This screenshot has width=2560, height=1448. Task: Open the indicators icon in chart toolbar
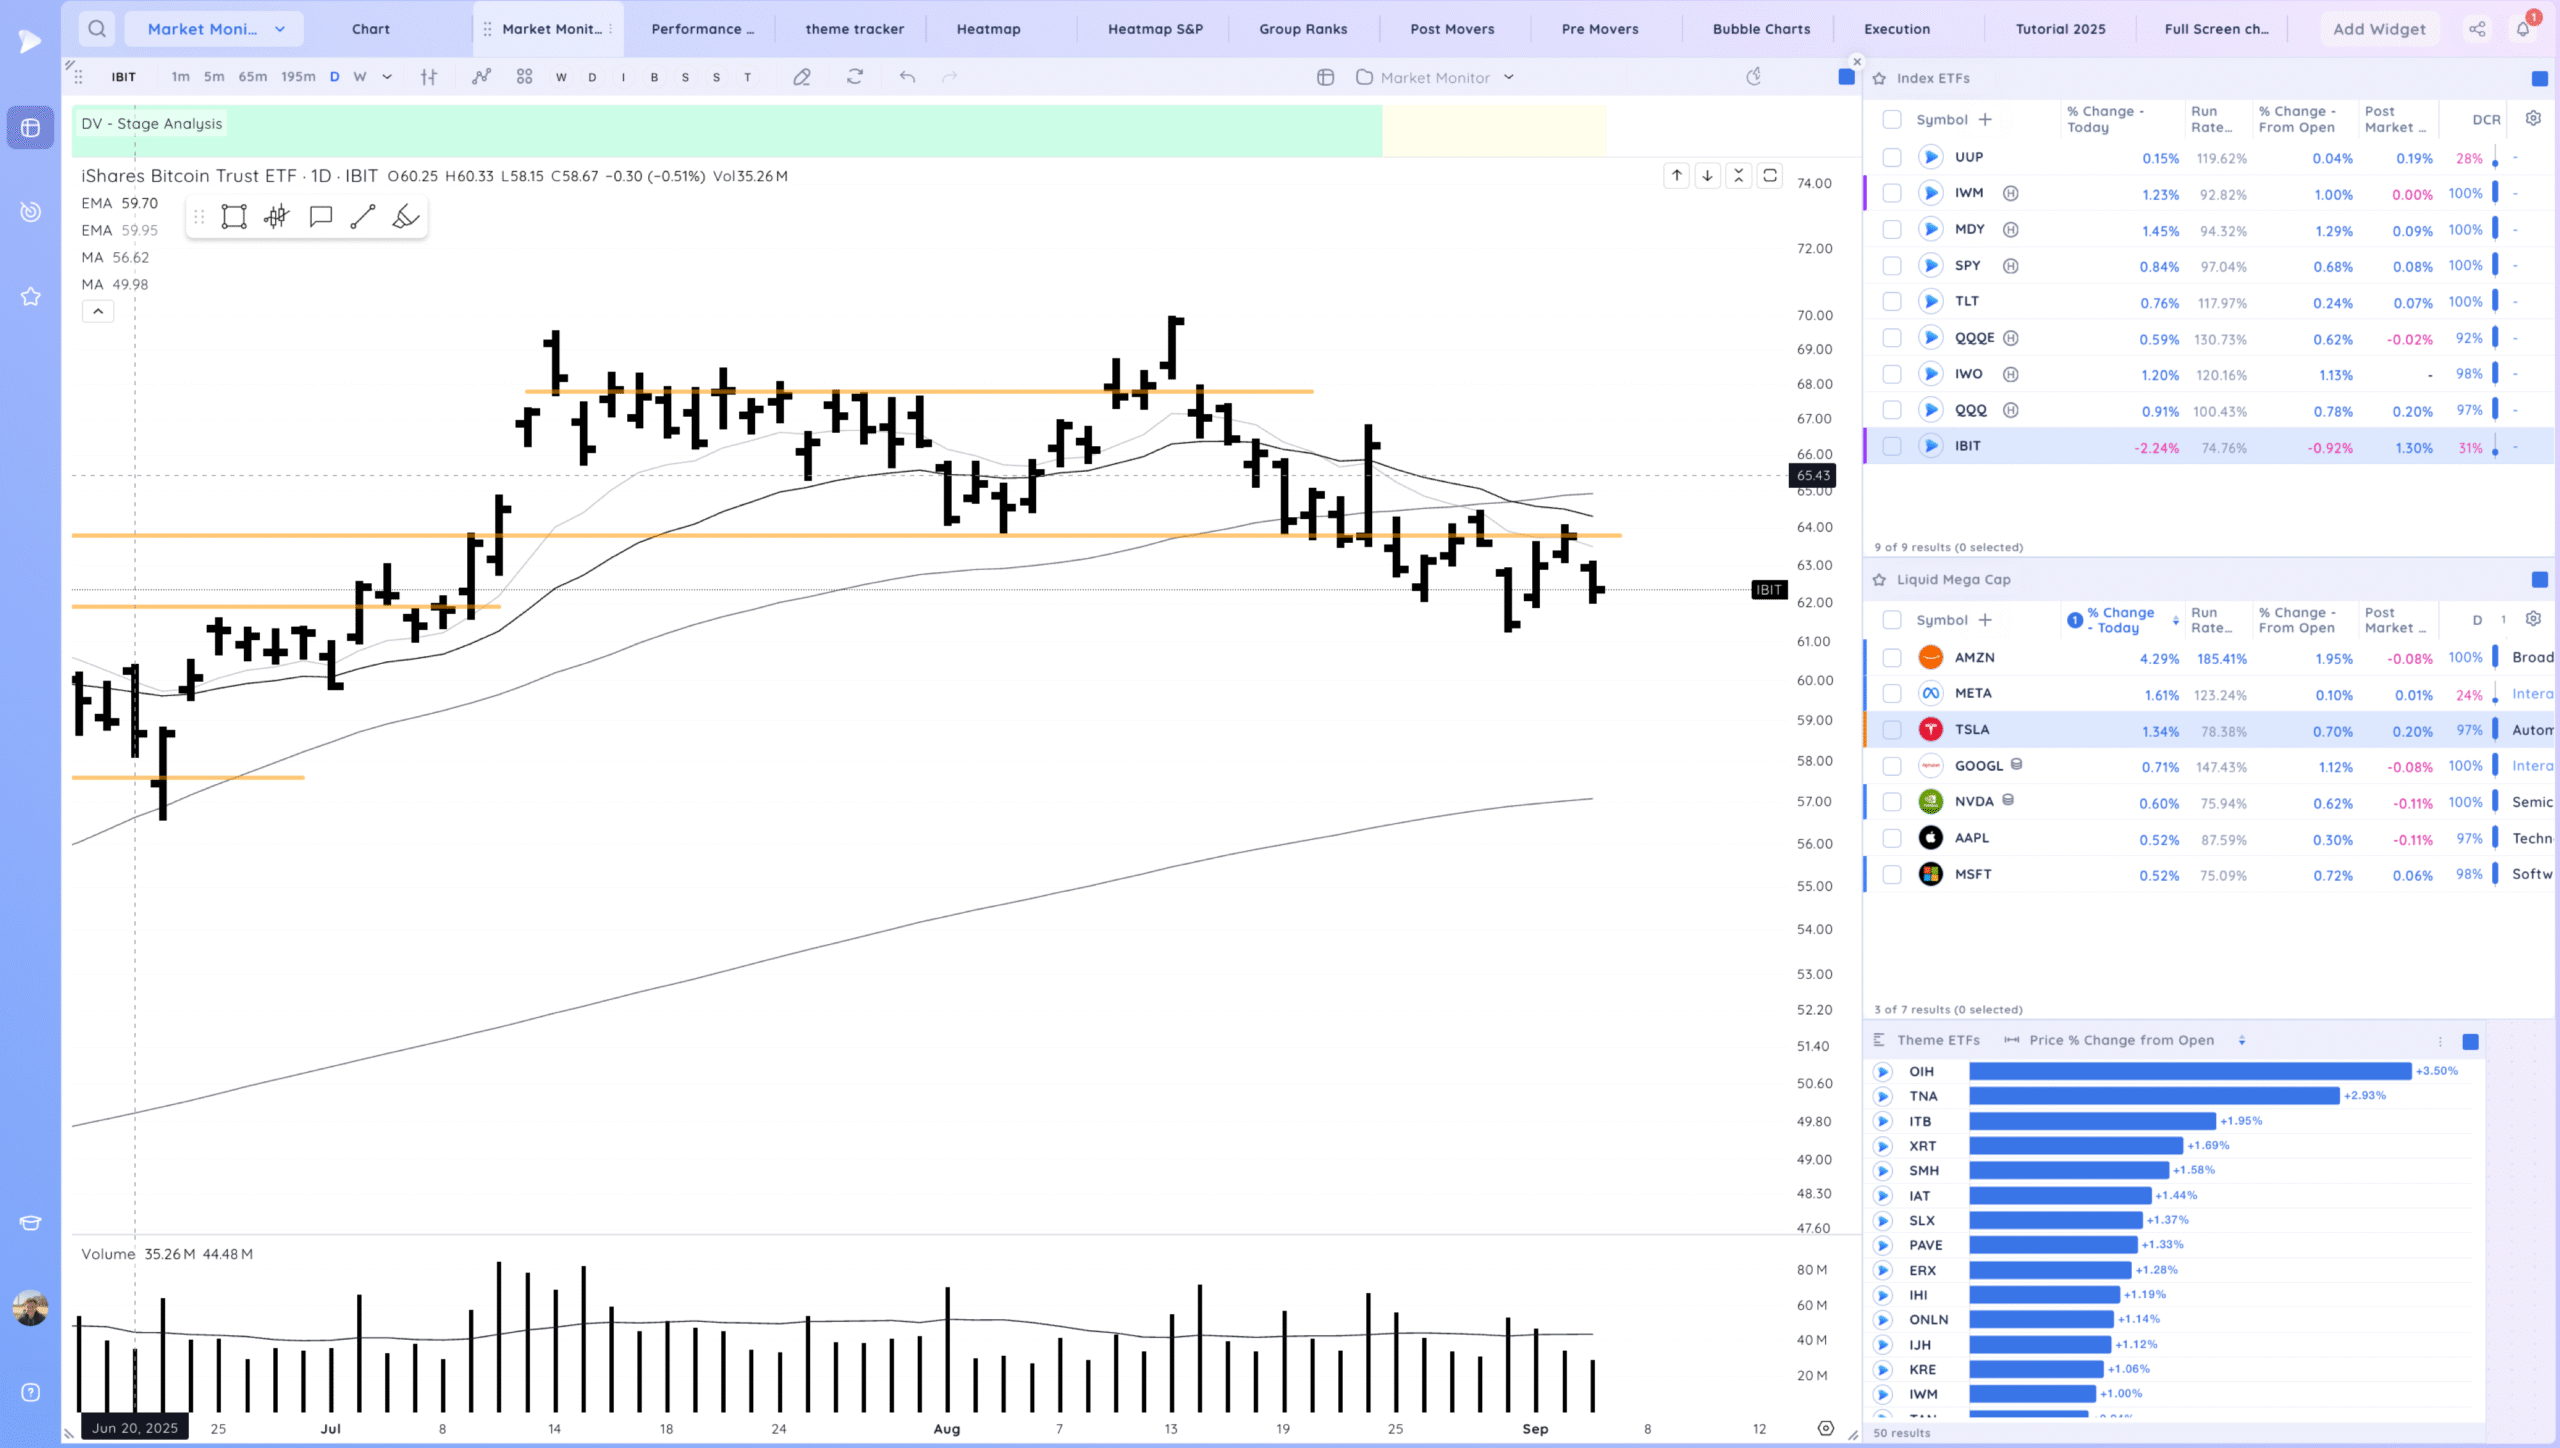click(x=482, y=77)
